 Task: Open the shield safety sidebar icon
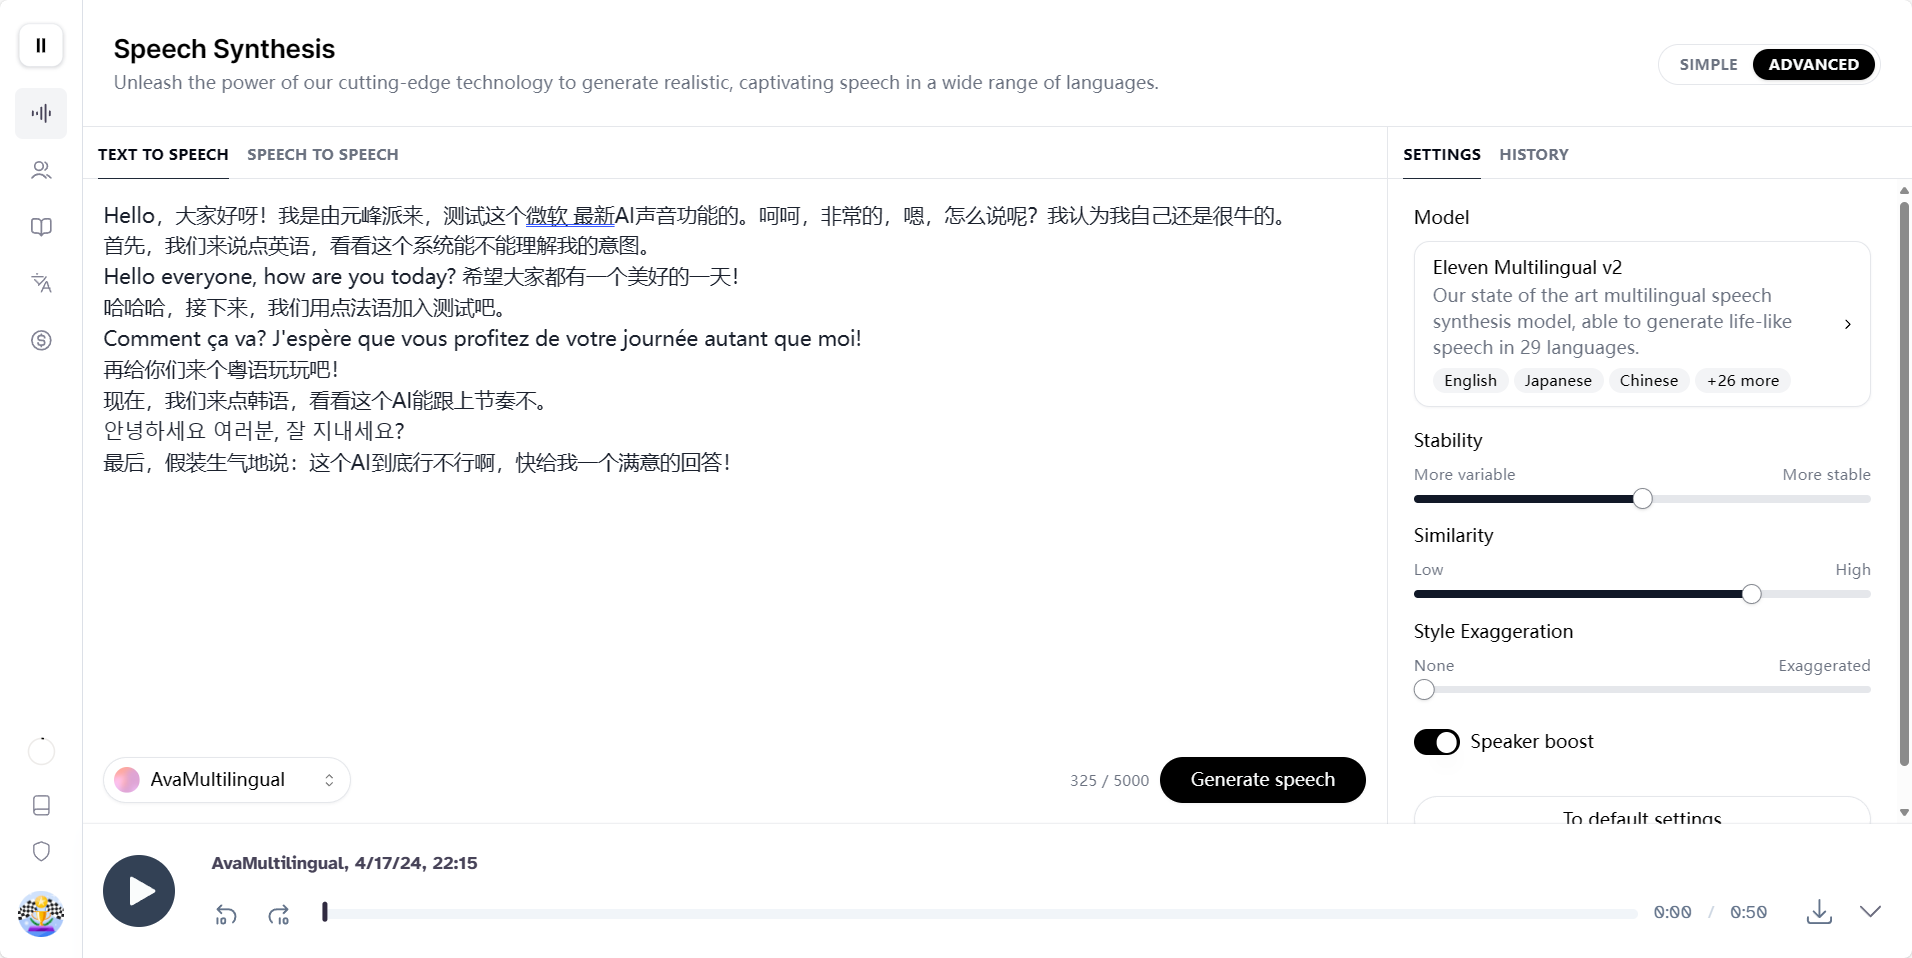(x=41, y=851)
